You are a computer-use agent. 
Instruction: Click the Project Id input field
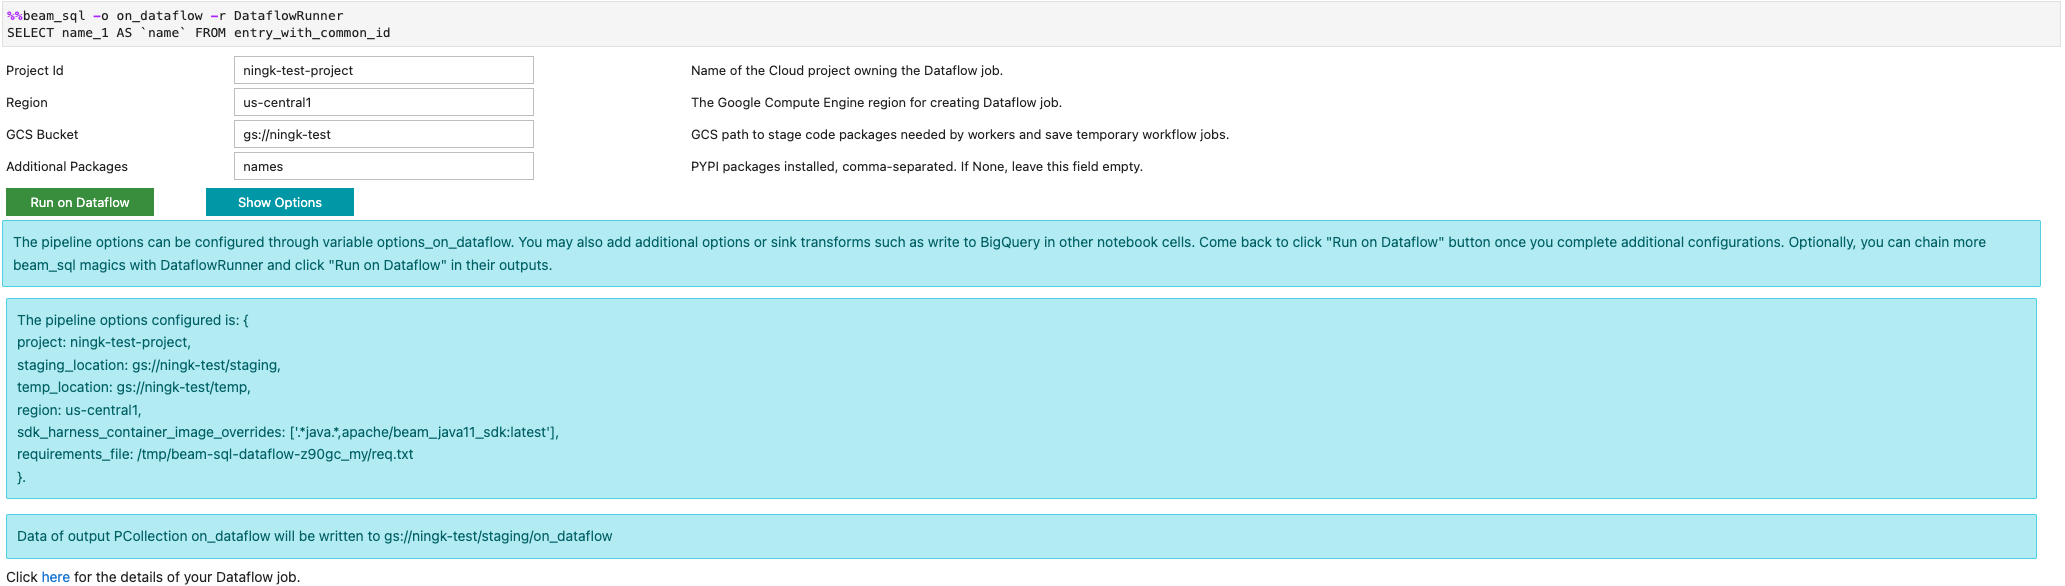coord(383,70)
